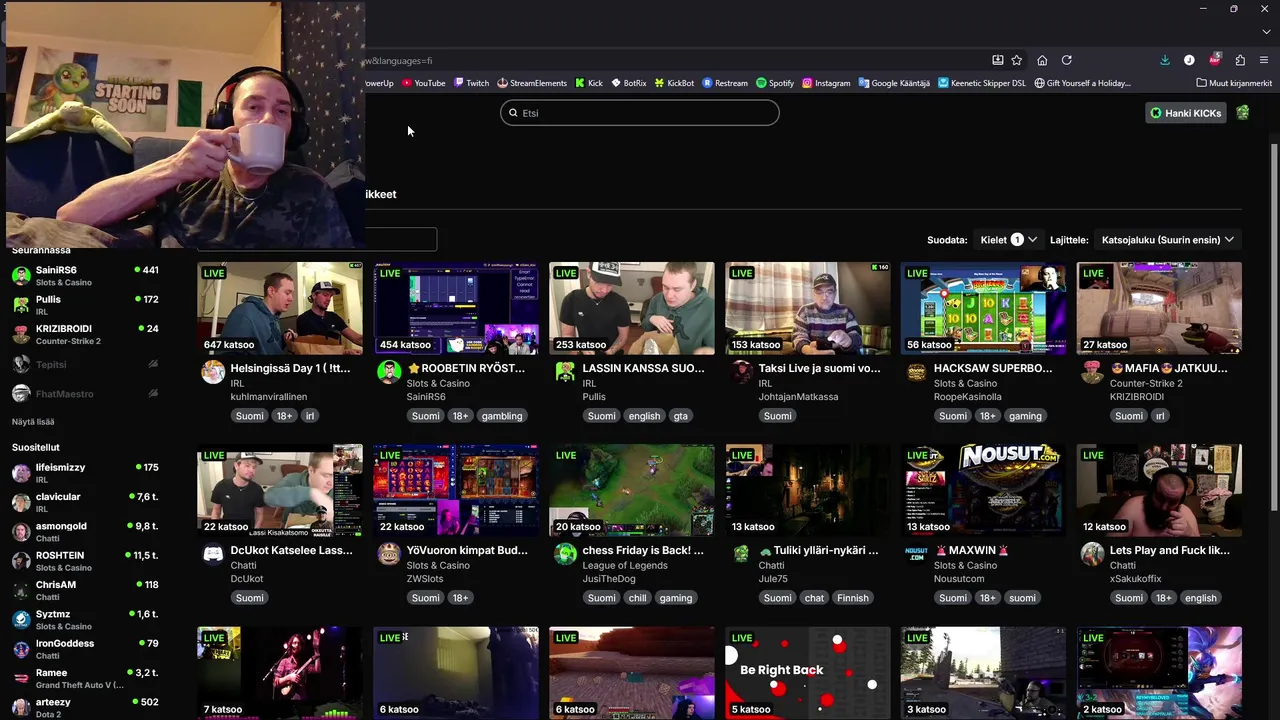Open the Pullis channel in the followed list
The height and width of the screenshot is (720, 1280).
(x=85, y=305)
